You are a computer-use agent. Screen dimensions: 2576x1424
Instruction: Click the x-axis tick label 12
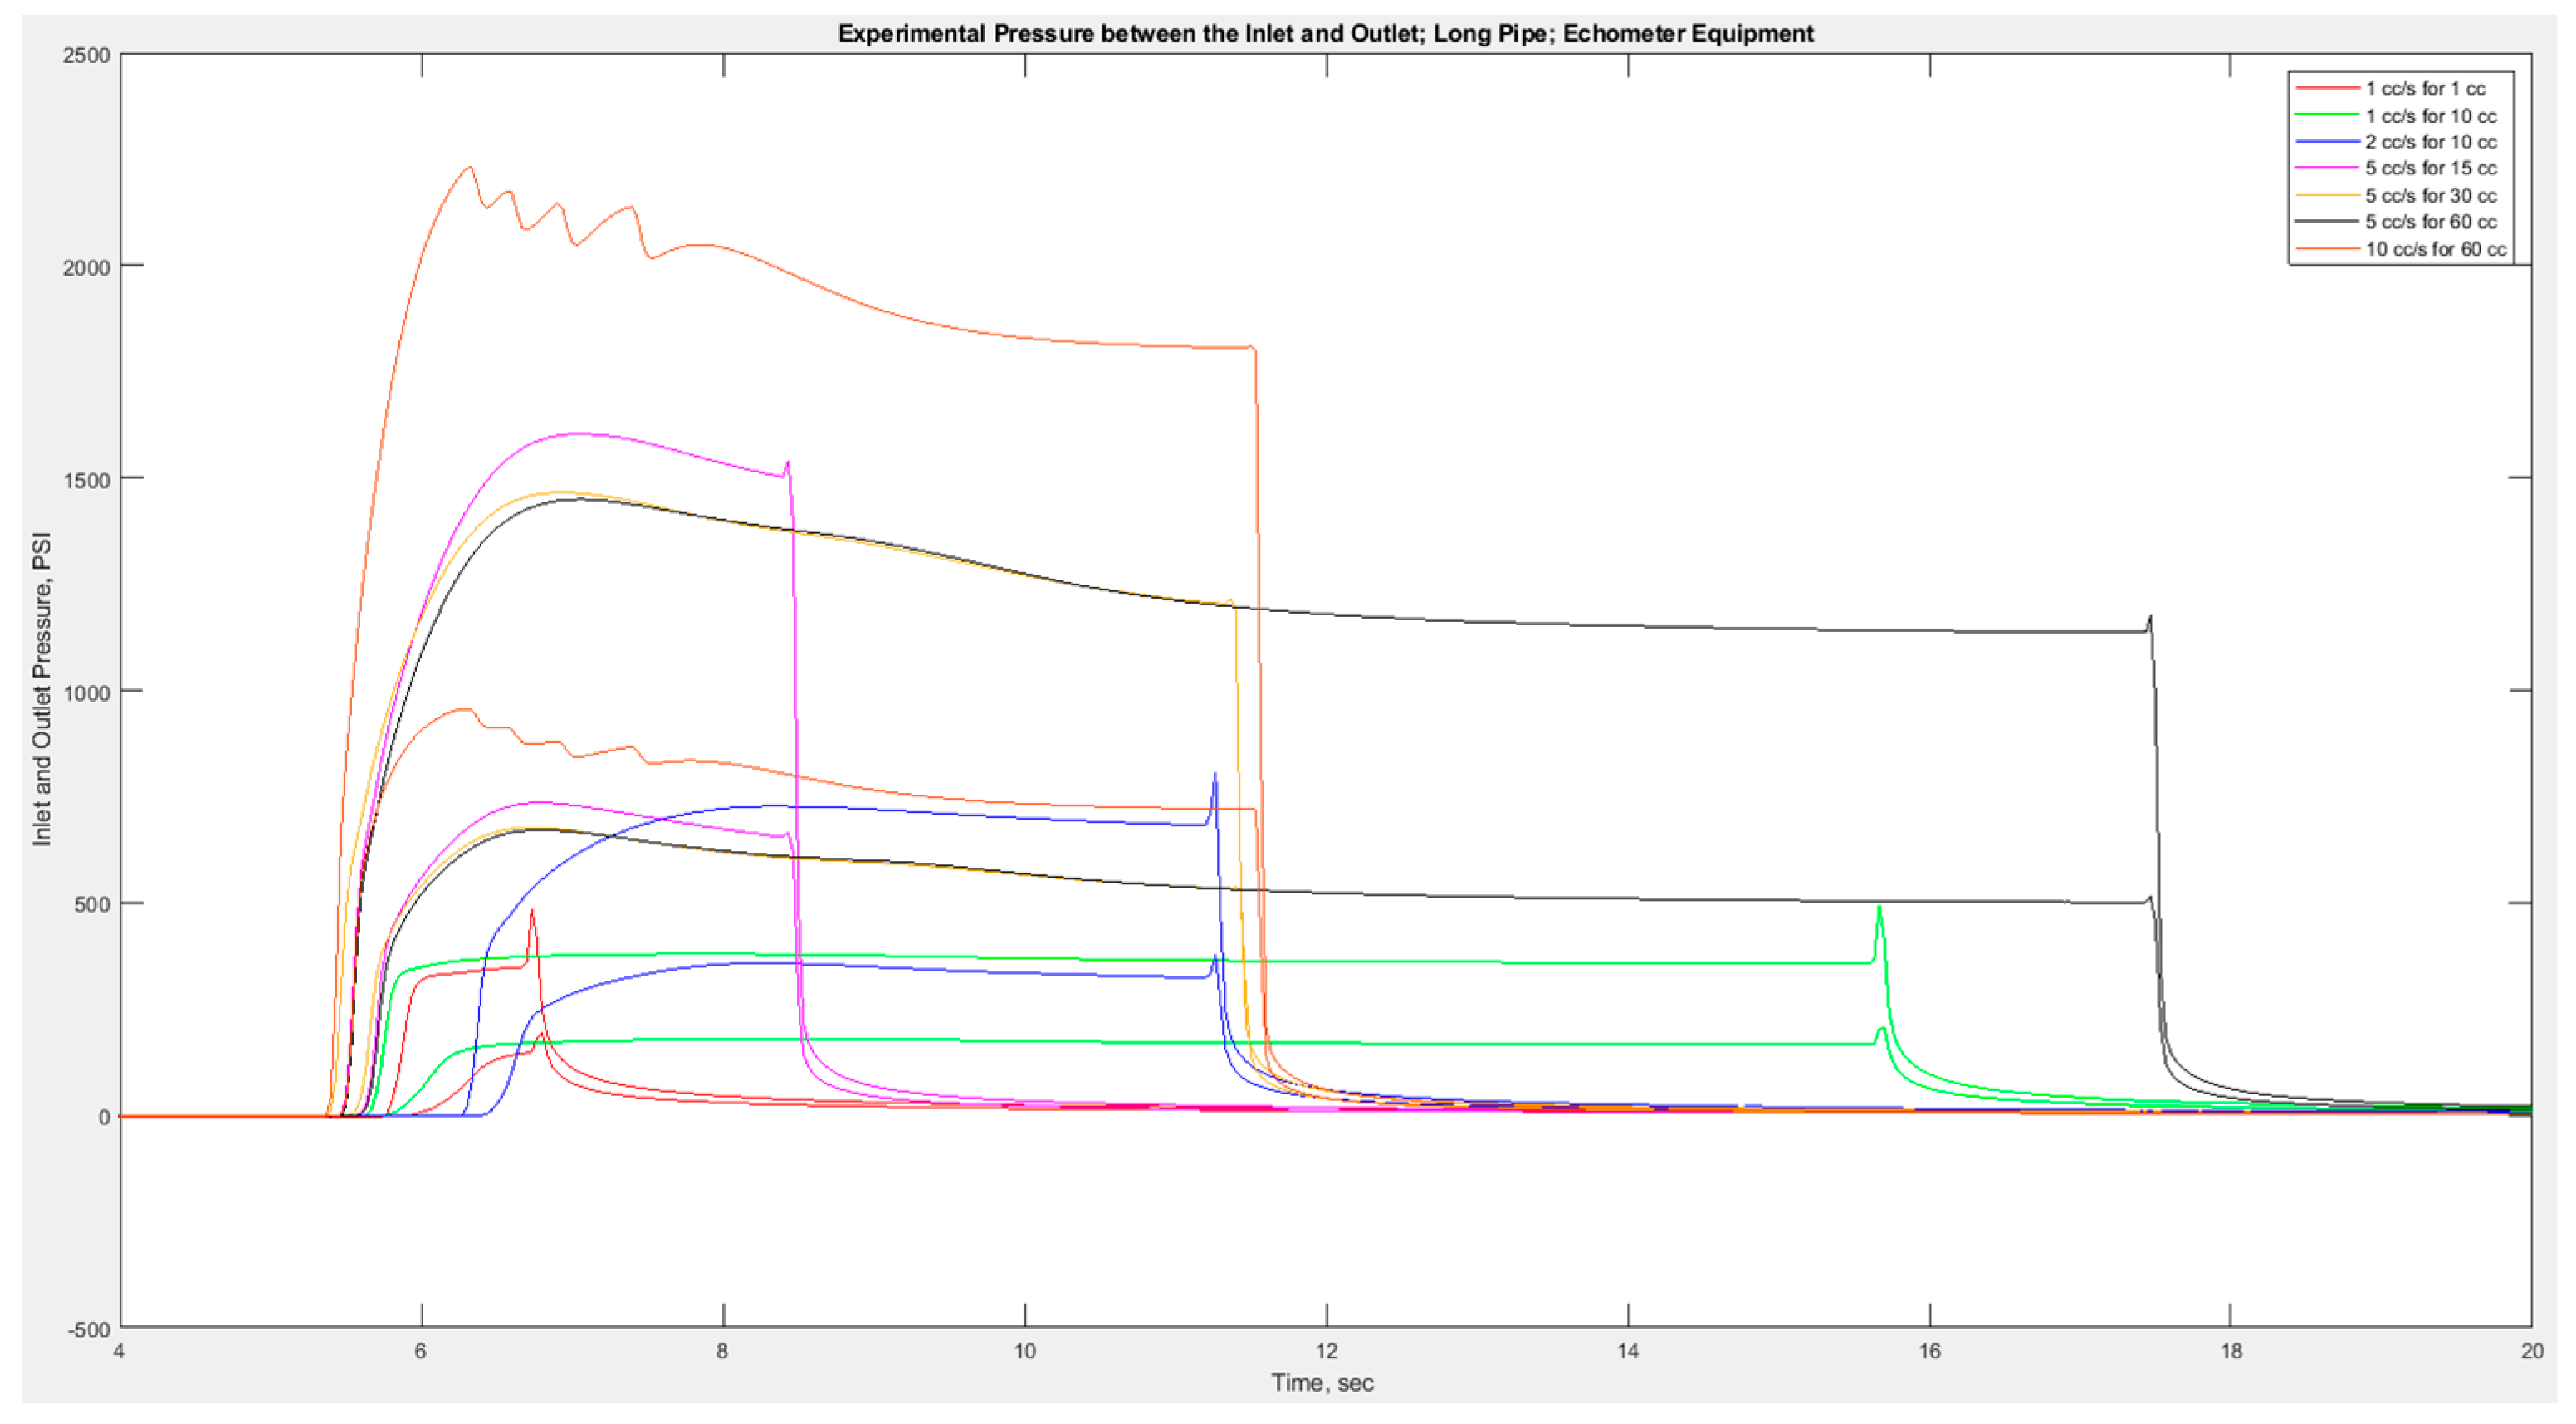pyautogui.click(x=1326, y=1351)
